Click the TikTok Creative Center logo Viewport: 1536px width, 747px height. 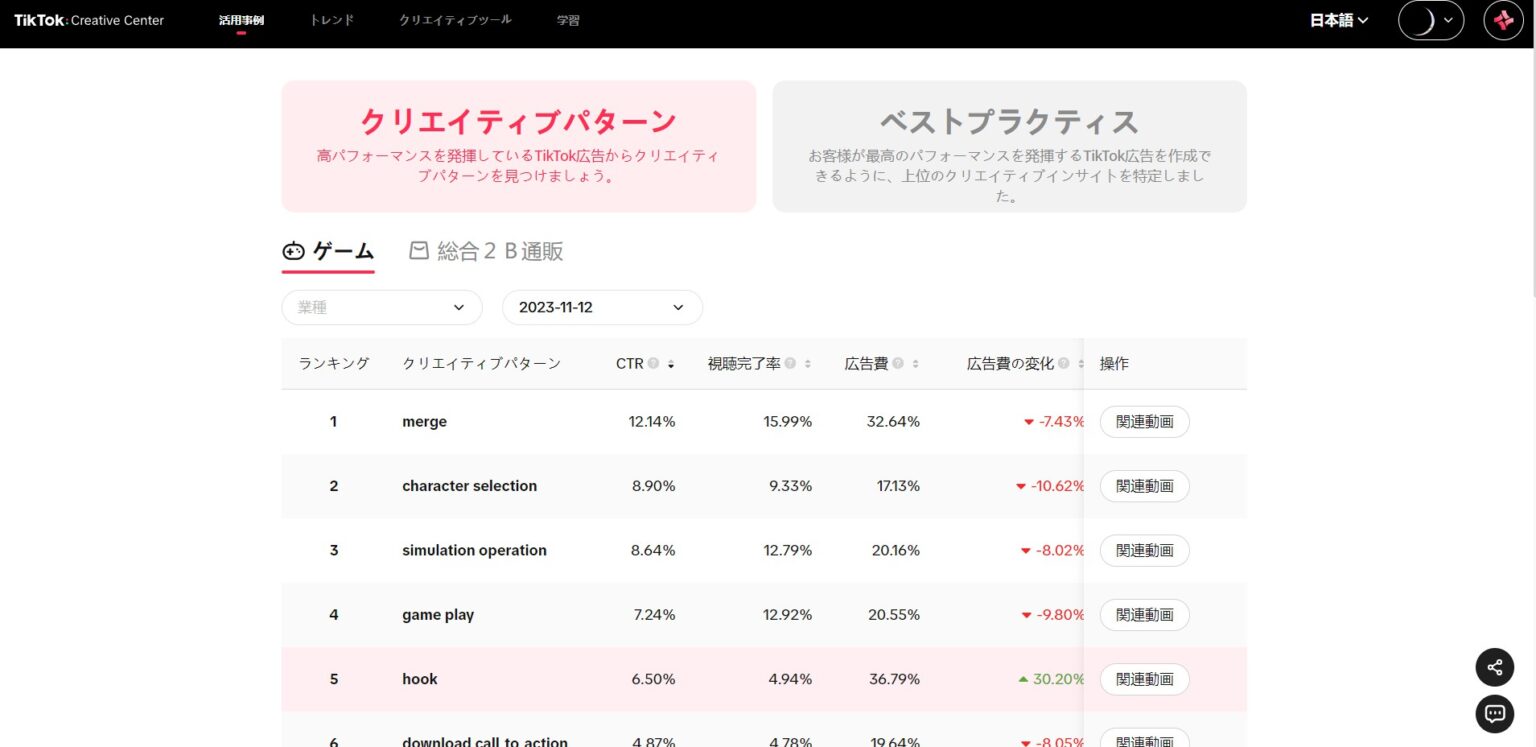pyautogui.click(x=88, y=20)
